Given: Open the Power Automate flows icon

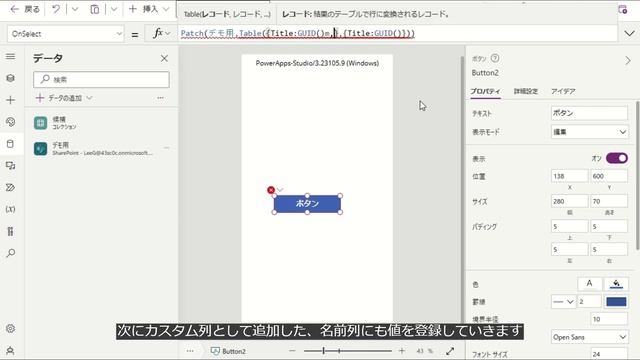Looking at the screenshot, I should [11, 187].
